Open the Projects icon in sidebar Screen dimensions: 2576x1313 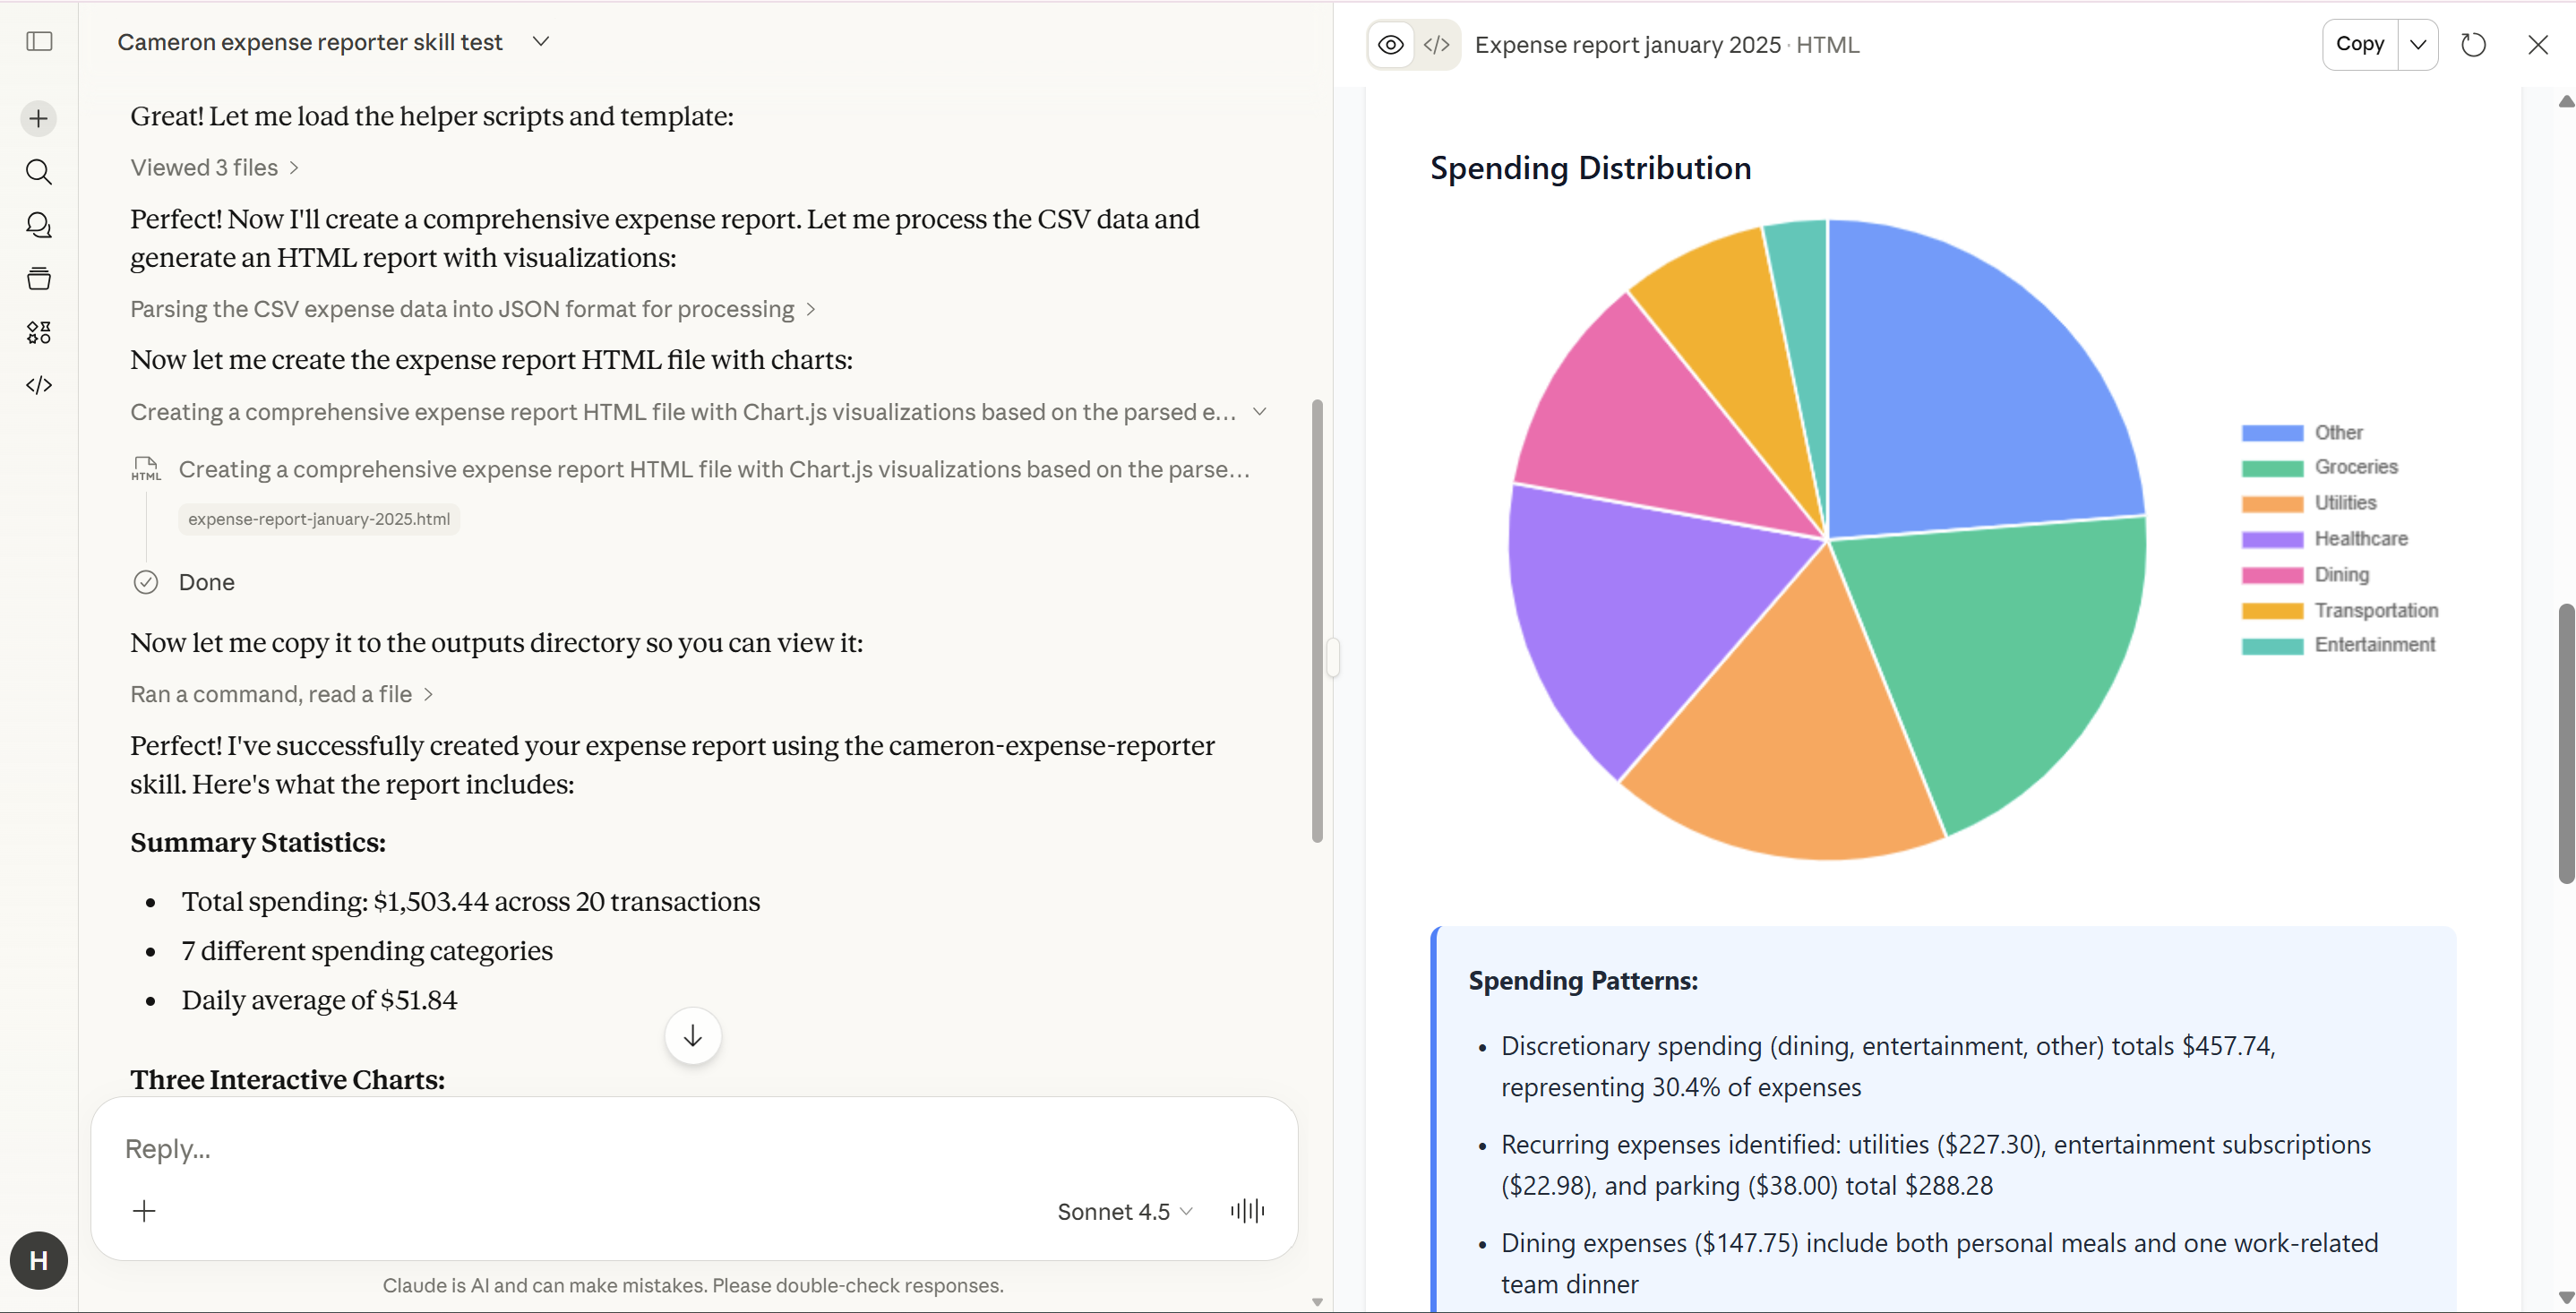click(x=38, y=278)
